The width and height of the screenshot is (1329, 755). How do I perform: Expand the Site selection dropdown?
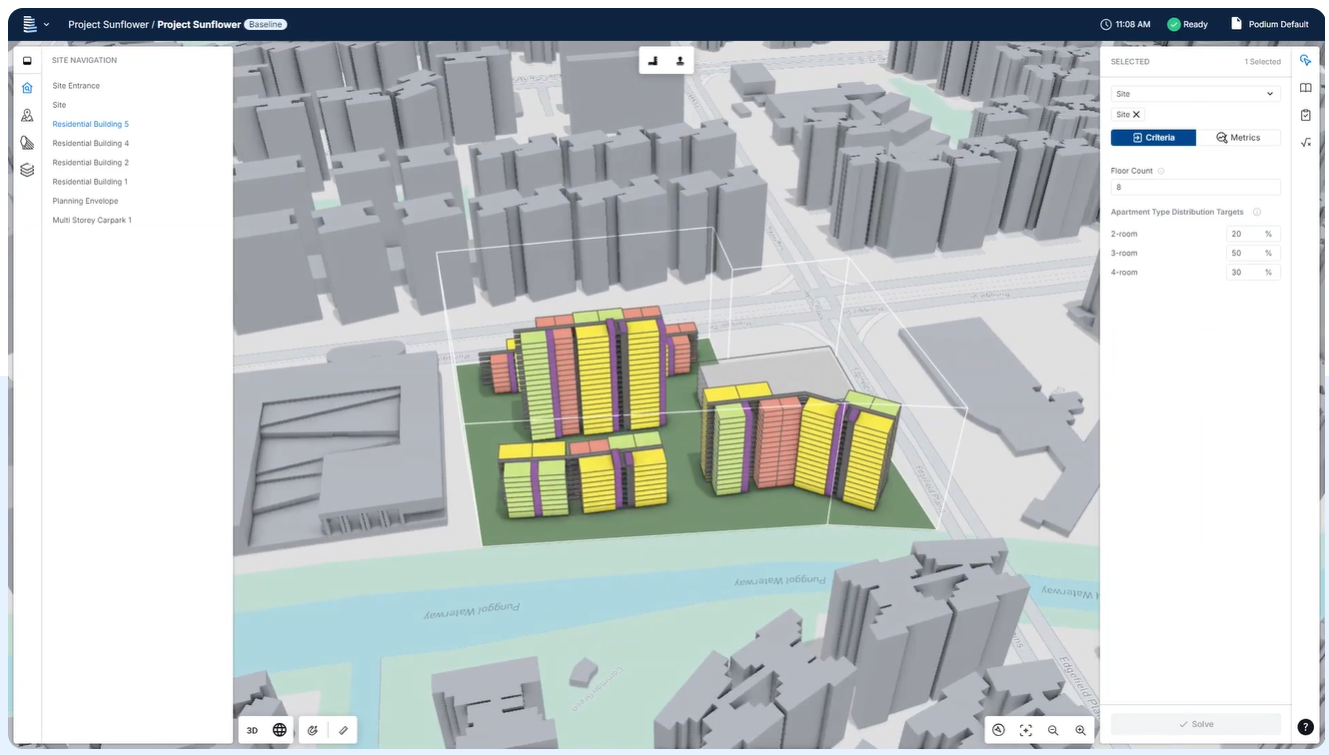click(x=1195, y=94)
